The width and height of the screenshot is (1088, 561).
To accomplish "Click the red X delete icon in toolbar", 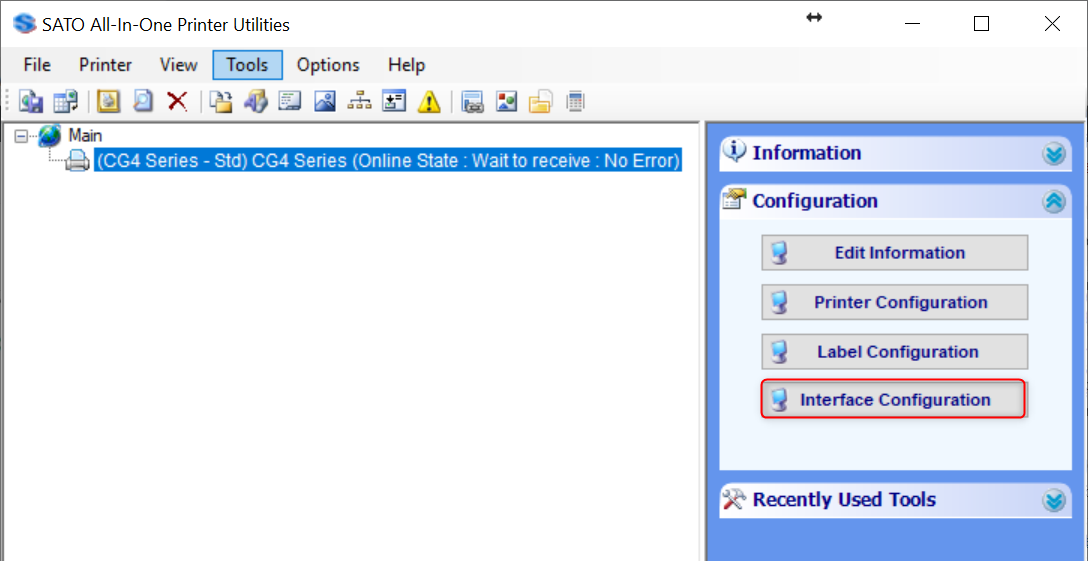I will (x=177, y=101).
